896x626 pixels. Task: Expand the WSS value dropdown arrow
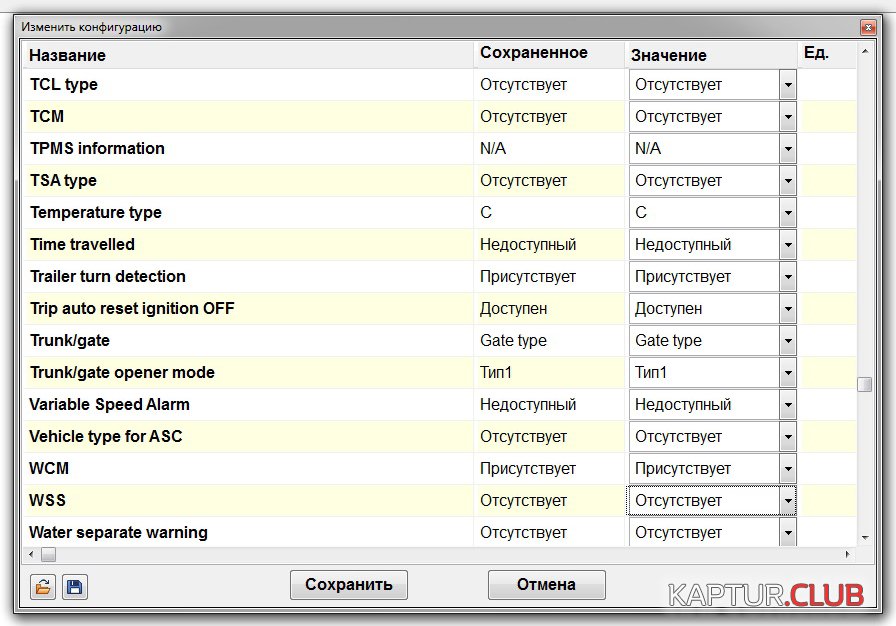(788, 501)
